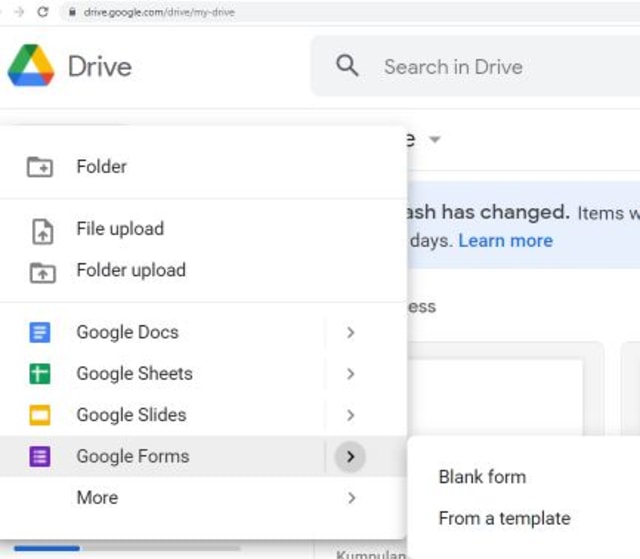Viewport: 640px width, 559px height.
Task: Click the File upload icon
Action: 42,231
